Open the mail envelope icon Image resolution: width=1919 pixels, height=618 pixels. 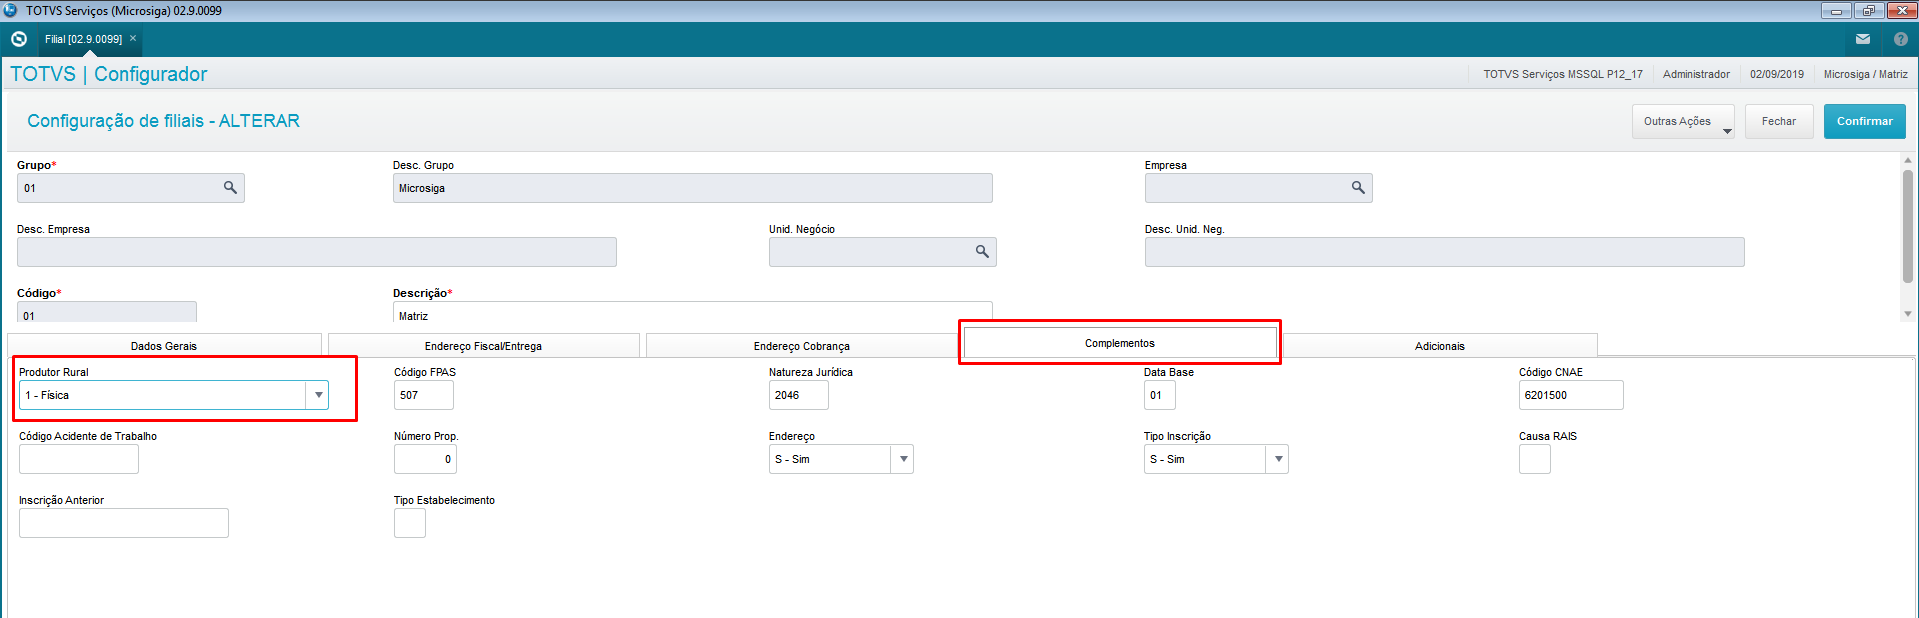pyautogui.click(x=1863, y=39)
